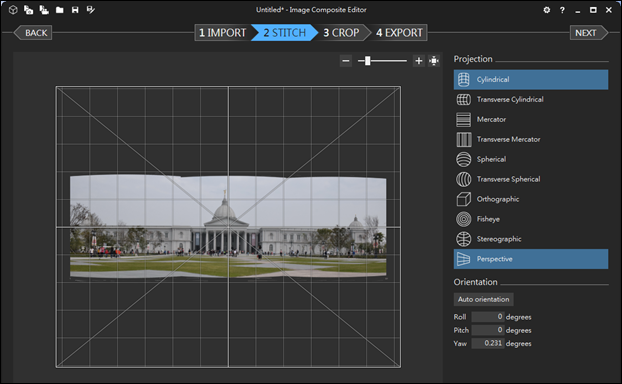Open the help question mark icon

(562, 10)
